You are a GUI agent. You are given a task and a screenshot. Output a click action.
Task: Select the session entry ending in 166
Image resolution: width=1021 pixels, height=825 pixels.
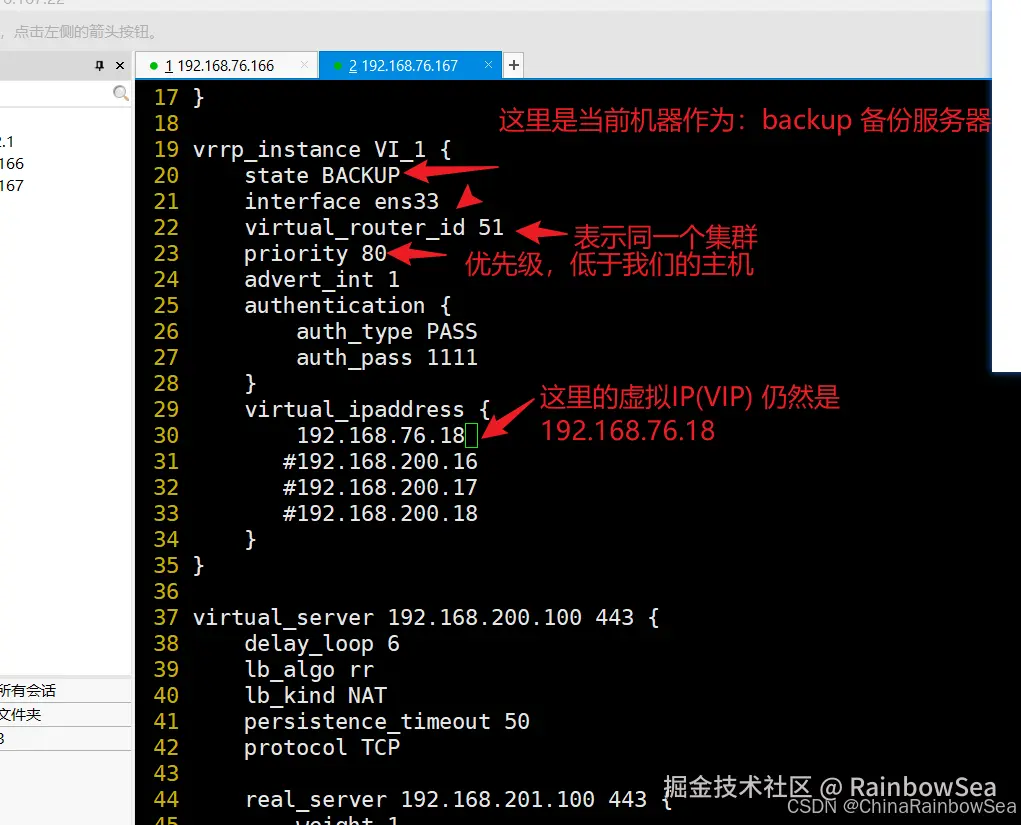pos(12,163)
